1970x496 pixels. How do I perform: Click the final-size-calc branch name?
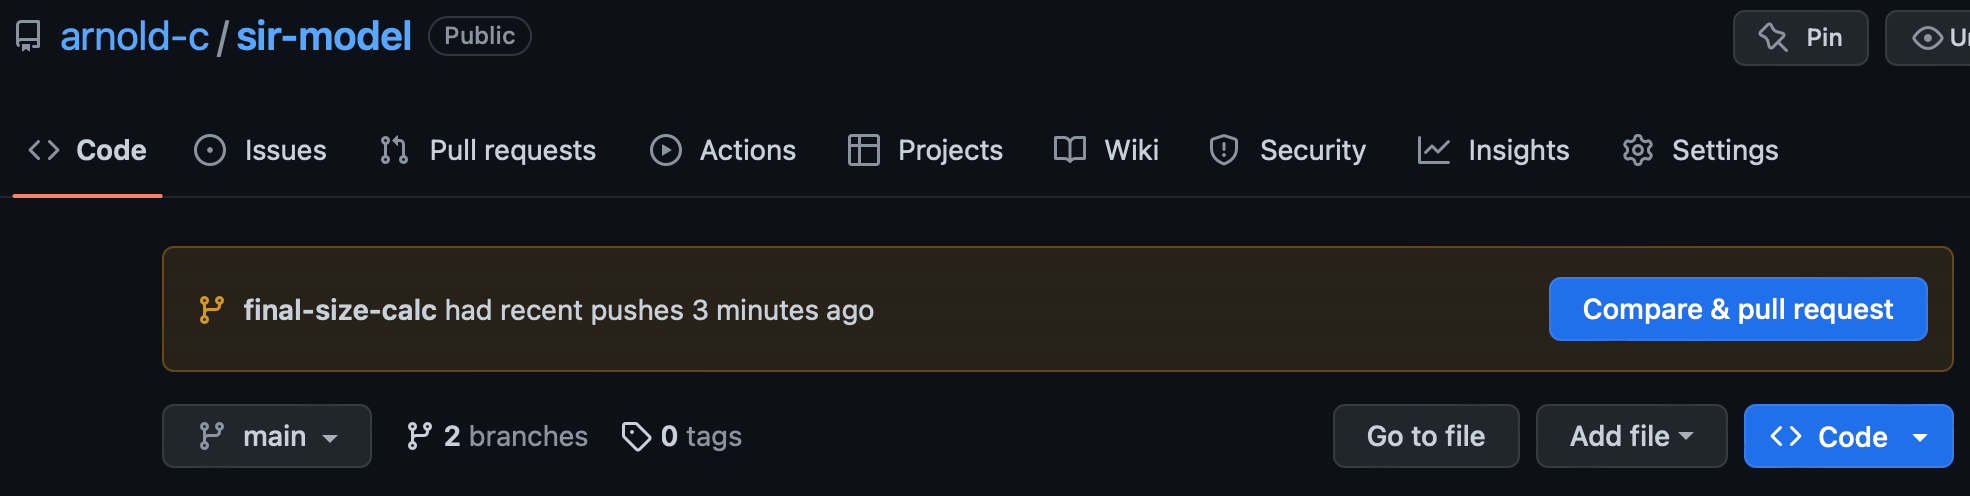340,310
